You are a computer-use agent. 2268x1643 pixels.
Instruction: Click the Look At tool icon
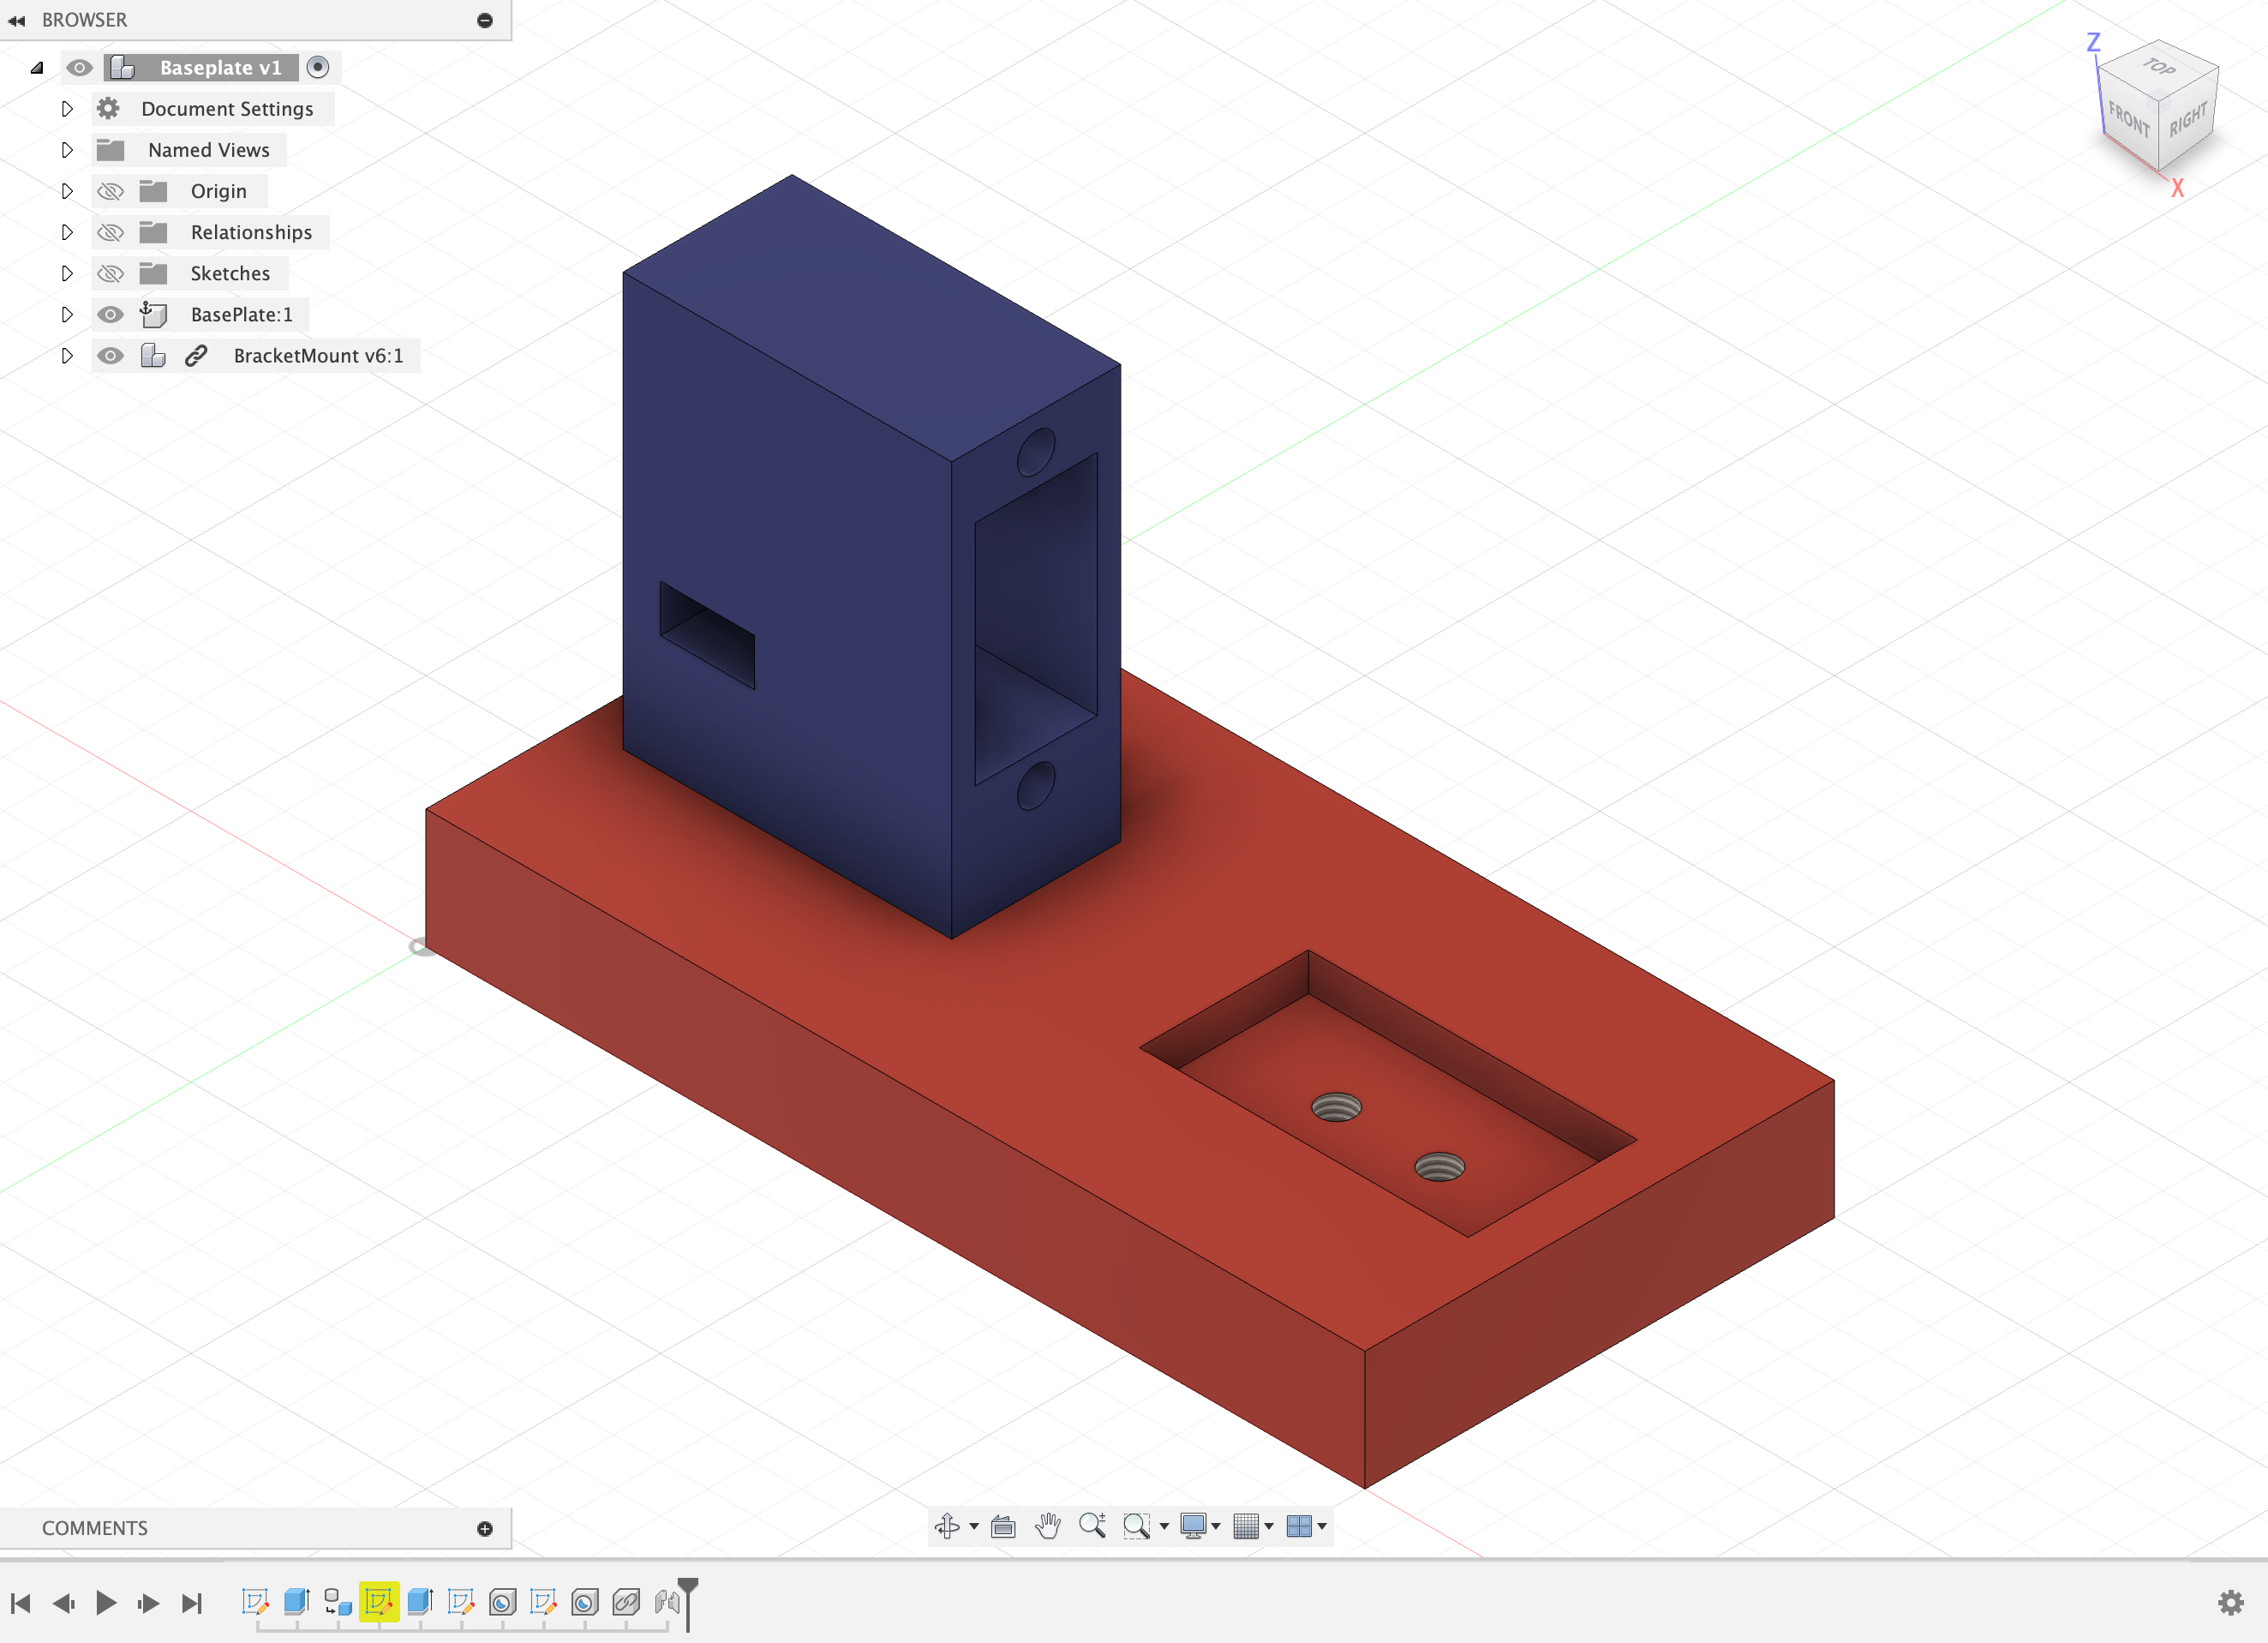[x=1003, y=1526]
